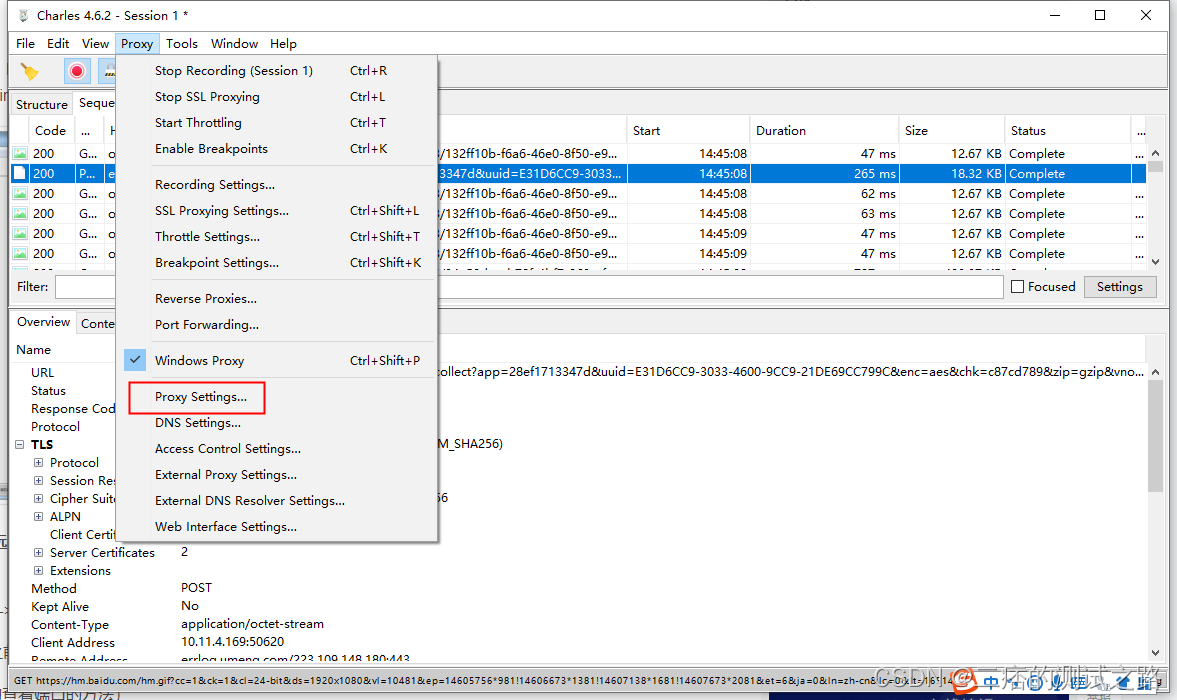The height and width of the screenshot is (700, 1177).
Task: Sort by the Status column header
Action: pyautogui.click(x=1067, y=131)
